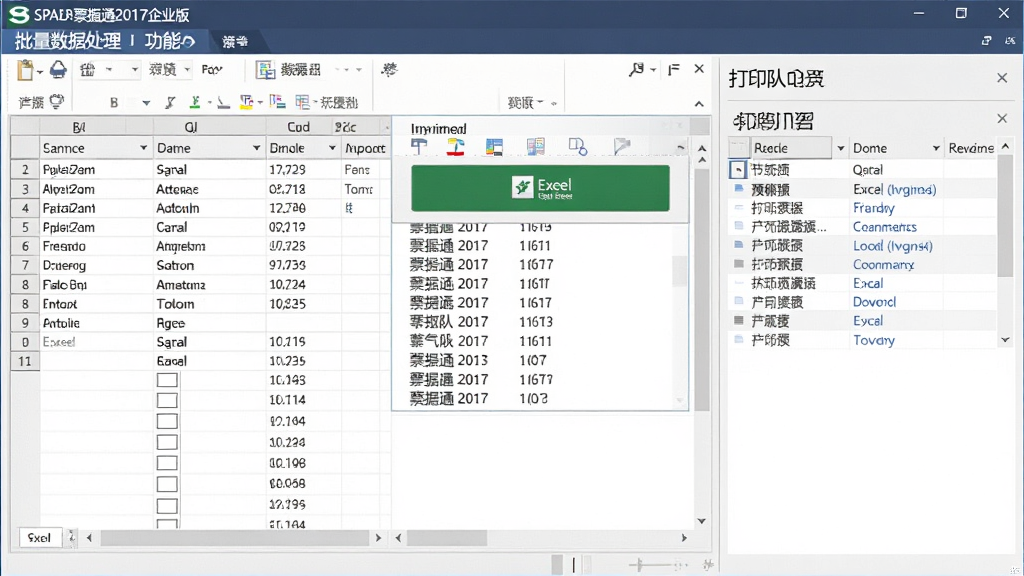Tick the checkbox in the 10.234 row
Screen dimensions: 1024x576
[x=167, y=442]
